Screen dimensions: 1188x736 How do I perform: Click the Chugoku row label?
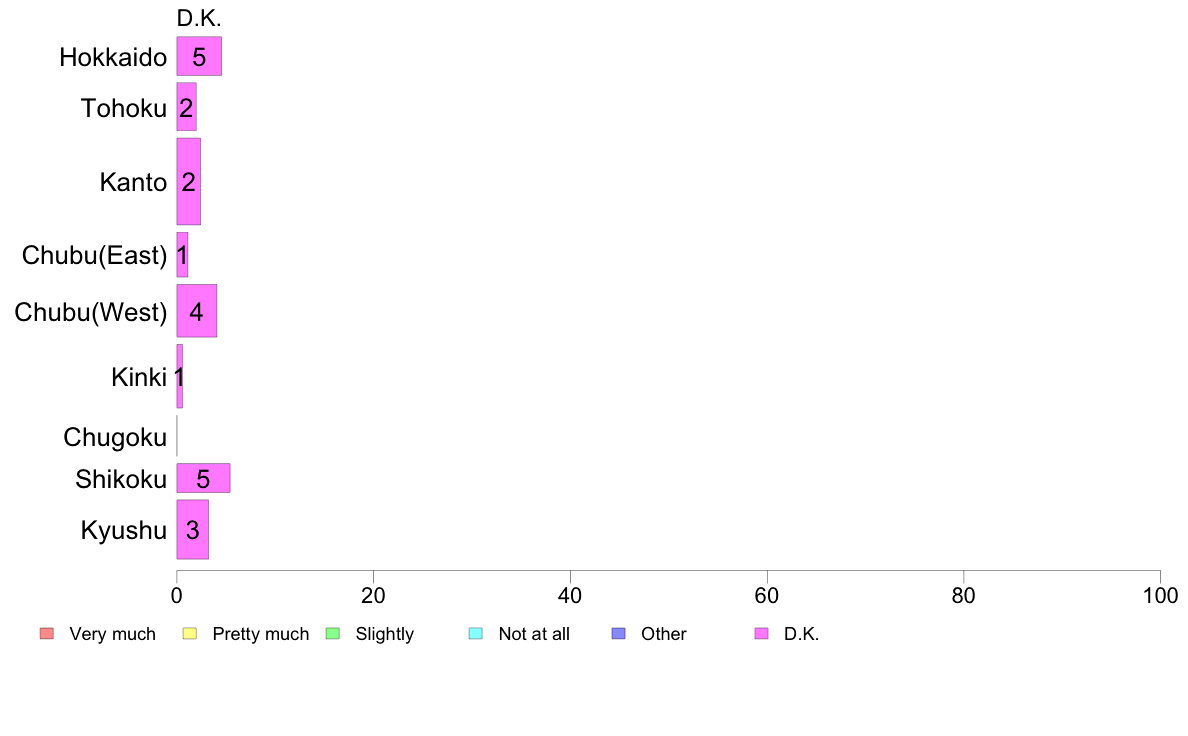(115, 437)
